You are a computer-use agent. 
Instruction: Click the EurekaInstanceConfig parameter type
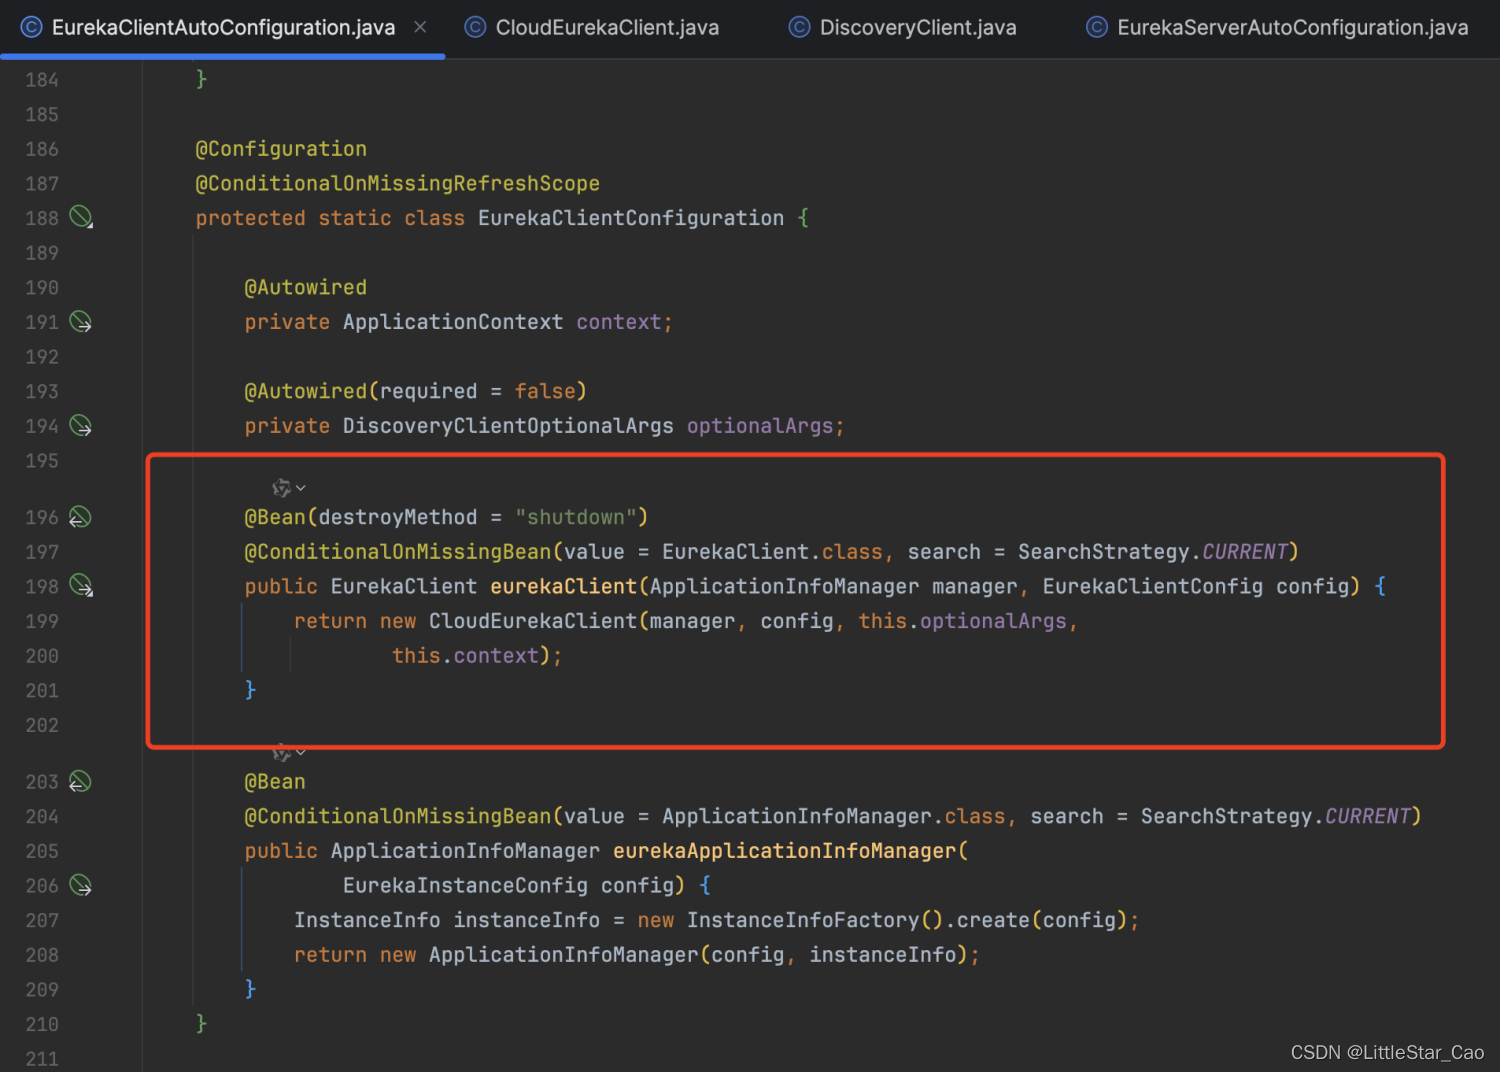465,885
